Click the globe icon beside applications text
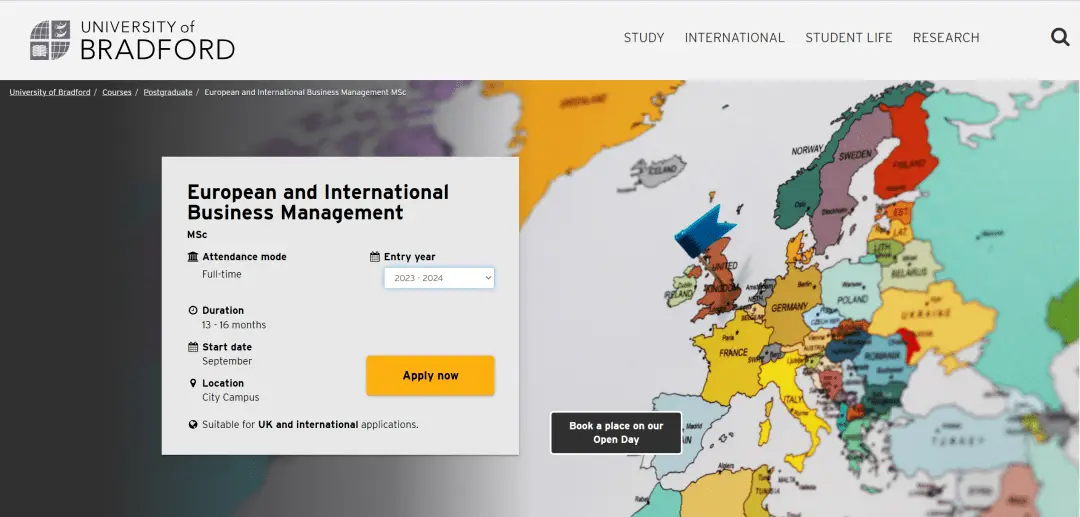 193,425
